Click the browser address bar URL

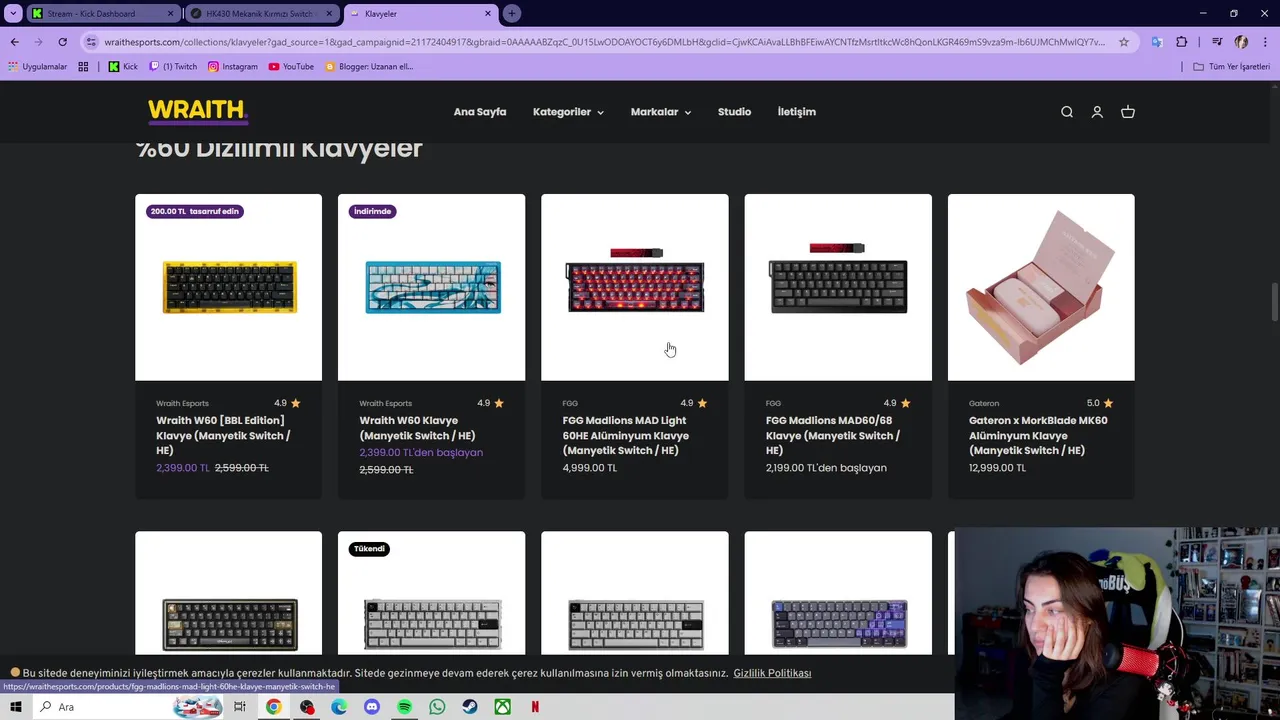(605, 42)
